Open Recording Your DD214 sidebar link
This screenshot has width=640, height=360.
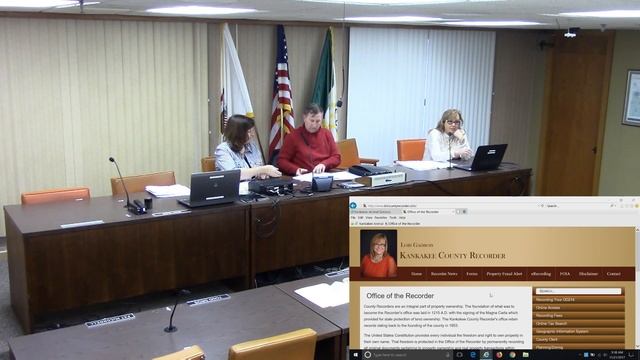click(x=578, y=300)
